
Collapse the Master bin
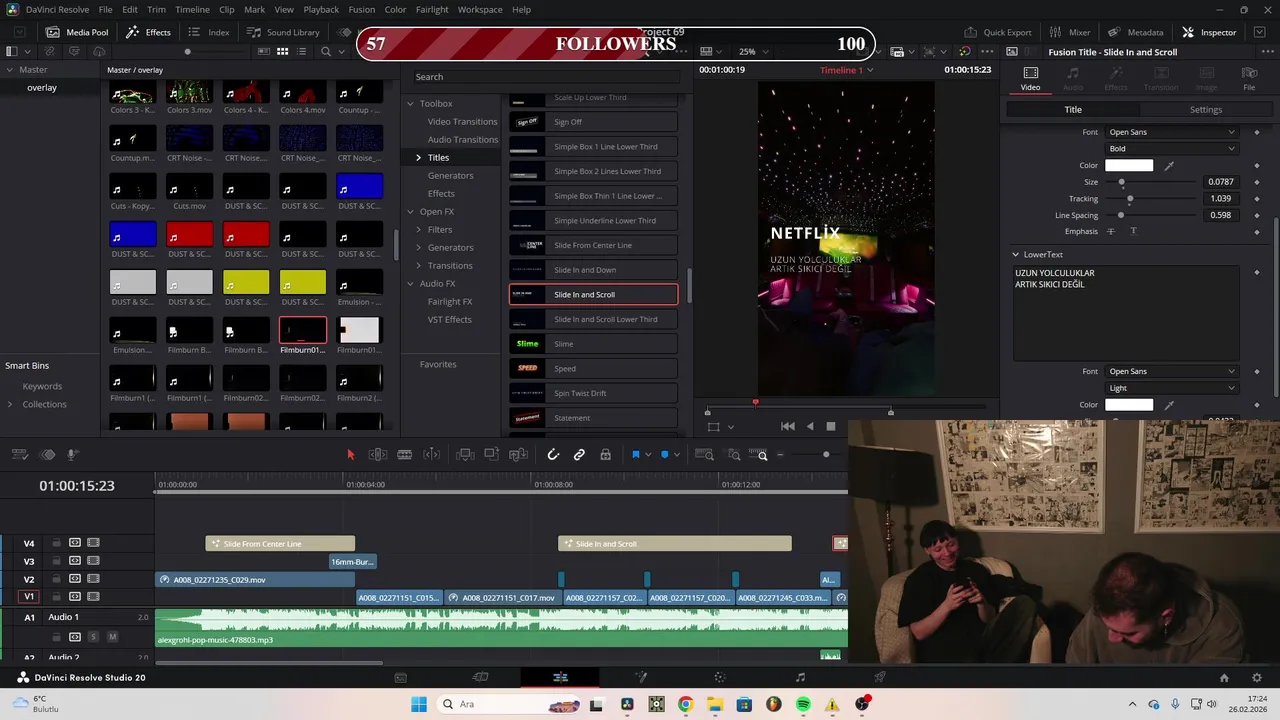click(9, 70)
